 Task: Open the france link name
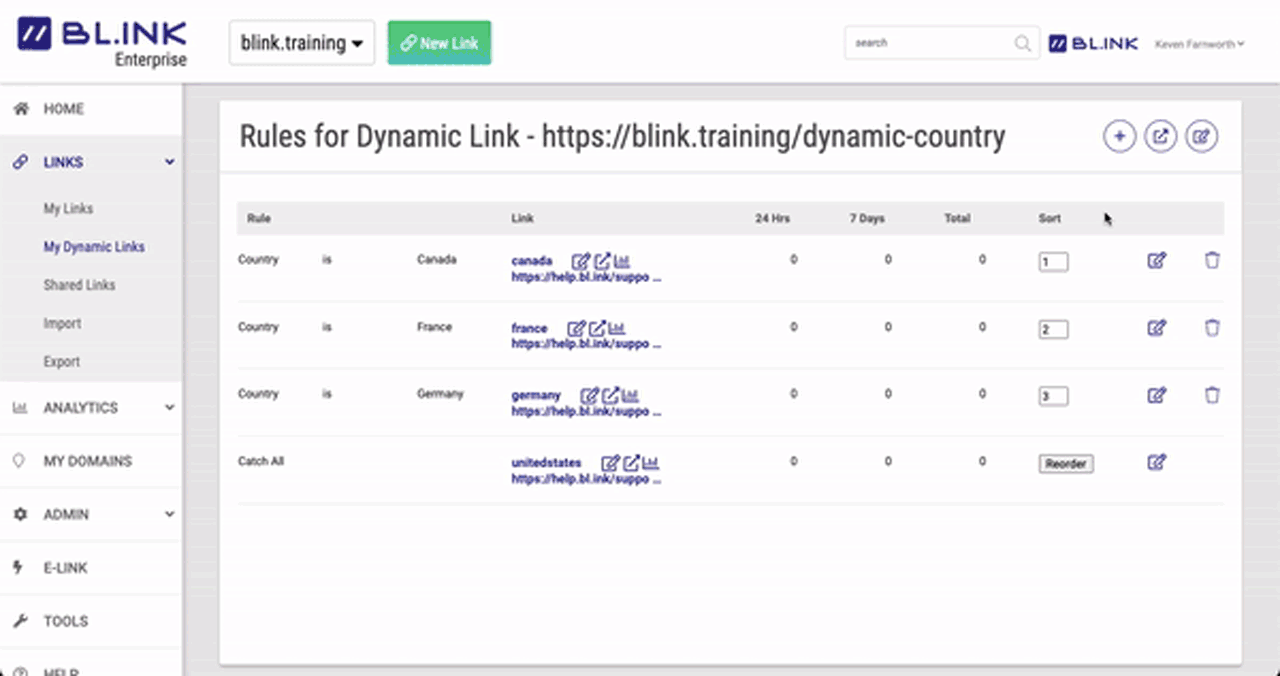click(x=529, y=328)
